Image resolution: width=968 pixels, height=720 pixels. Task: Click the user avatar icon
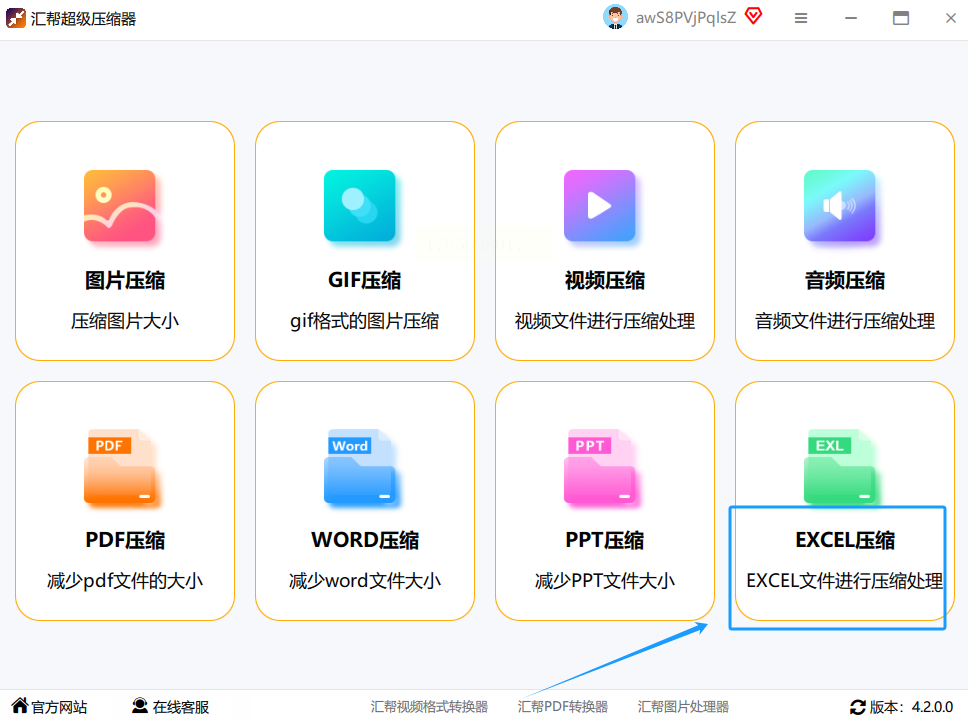click(x=615, y=17)
